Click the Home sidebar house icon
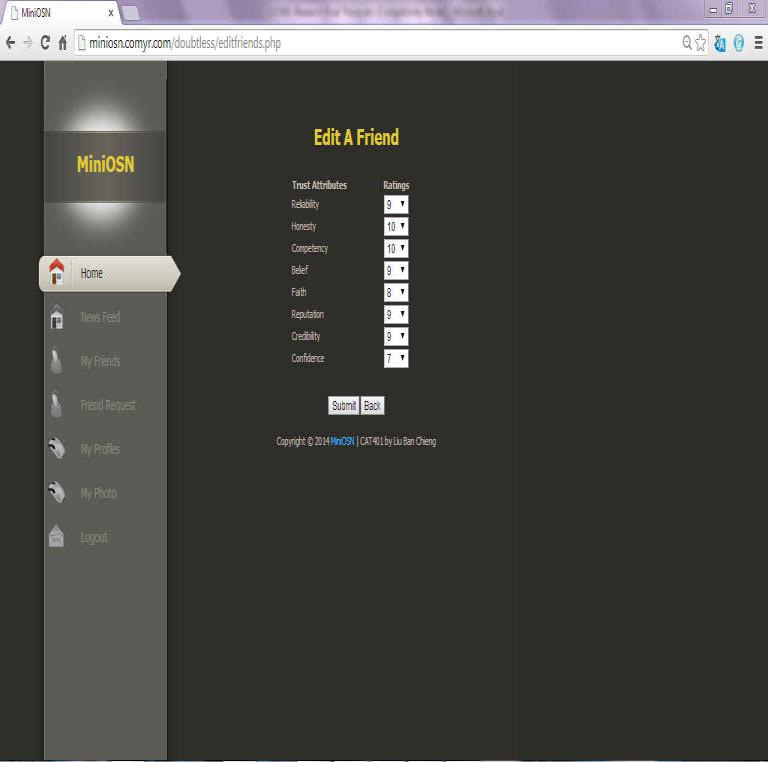The height and width of the screenshot is (762, 768). click(x=56, y=272)
